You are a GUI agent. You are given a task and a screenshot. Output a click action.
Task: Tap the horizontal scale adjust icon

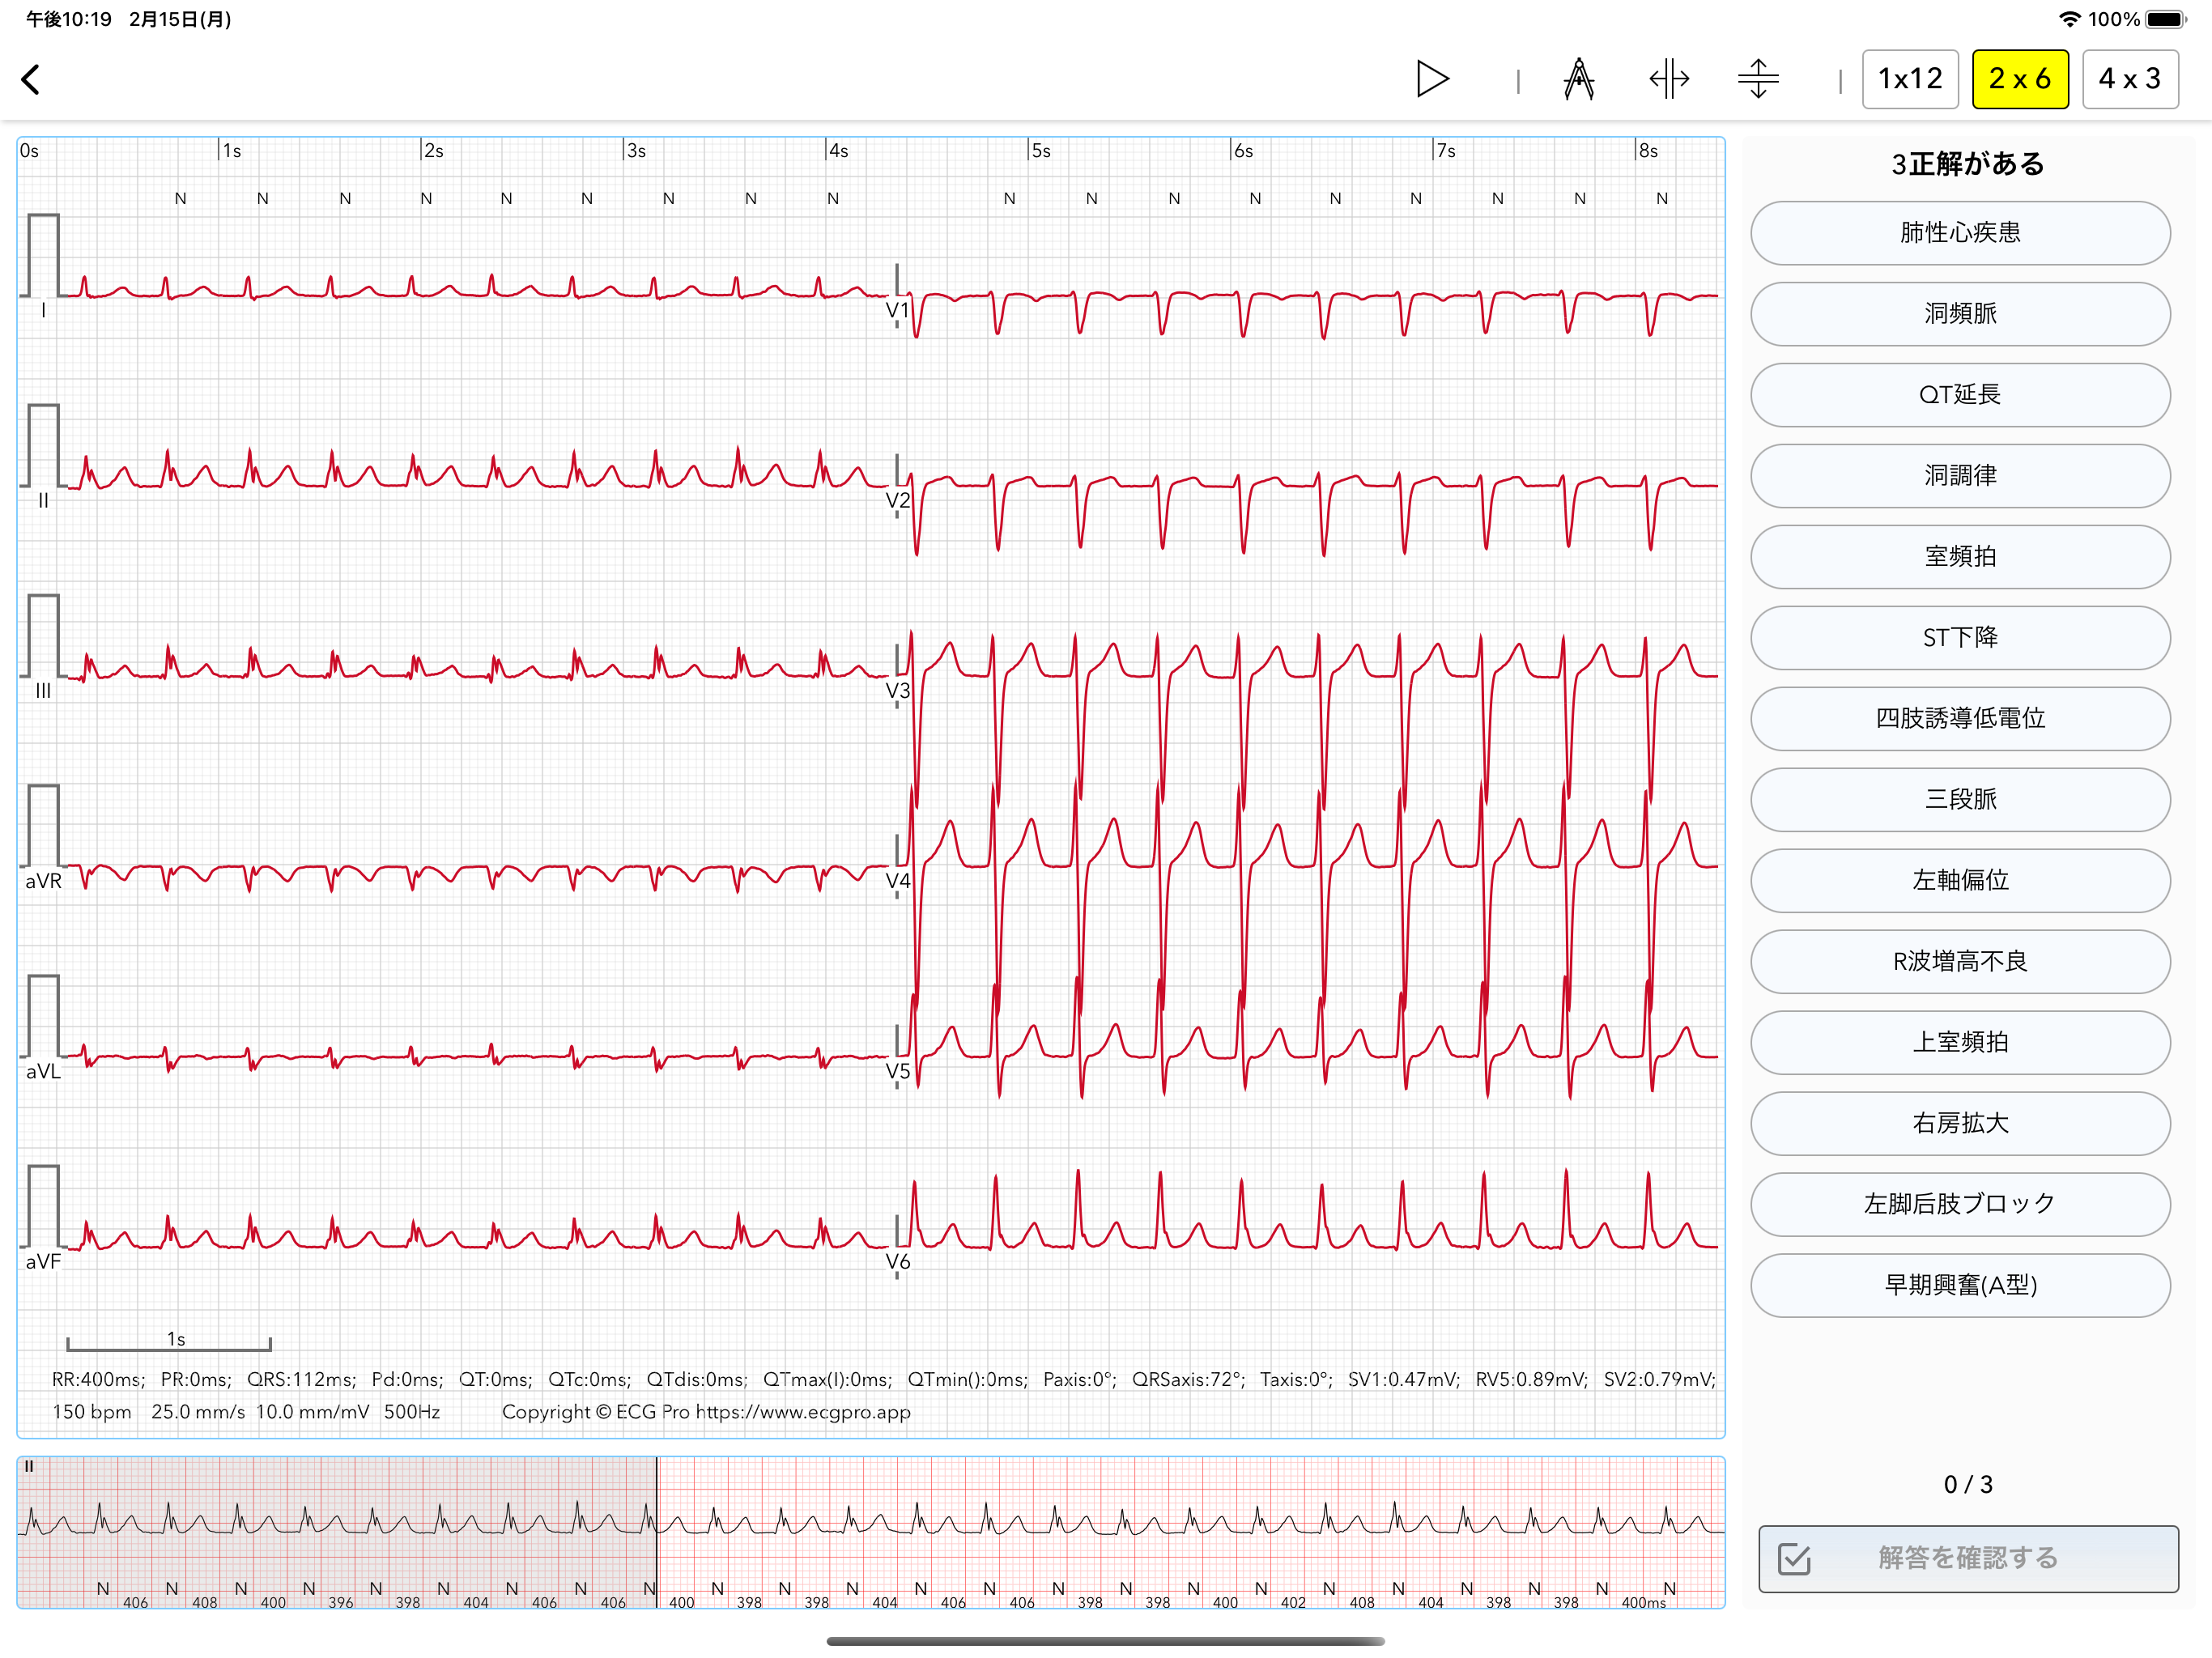(x=1668, y=79)
